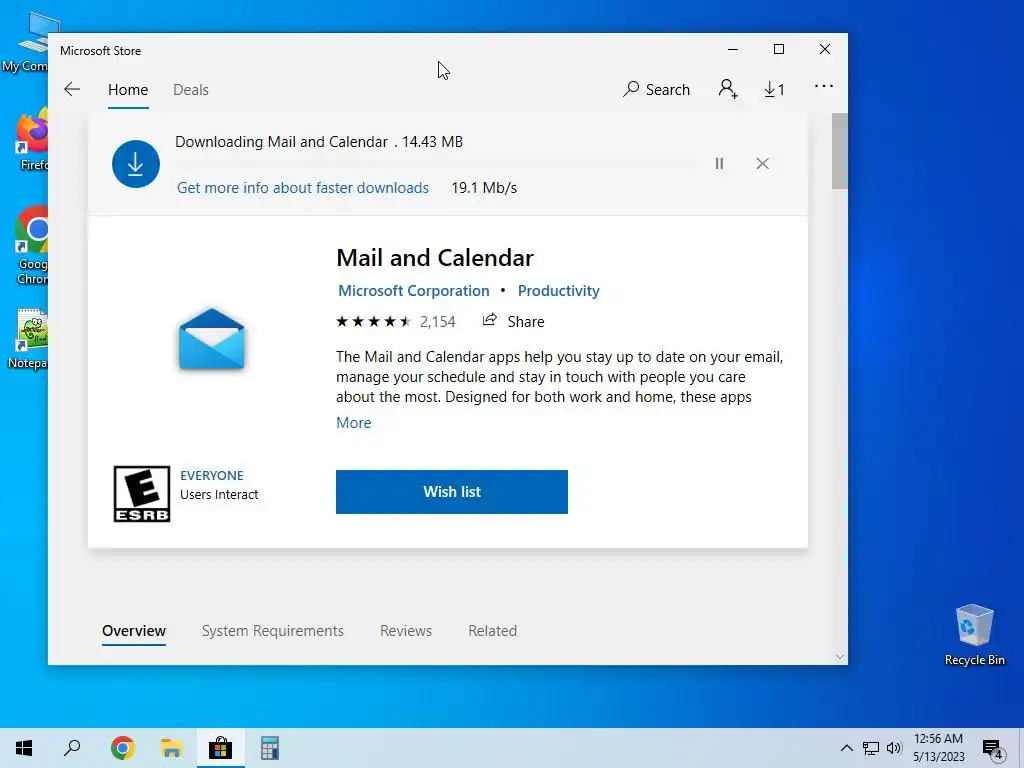Click the star rating of the app
This screenshot has height=768, width=1024.
click(374, 321)
